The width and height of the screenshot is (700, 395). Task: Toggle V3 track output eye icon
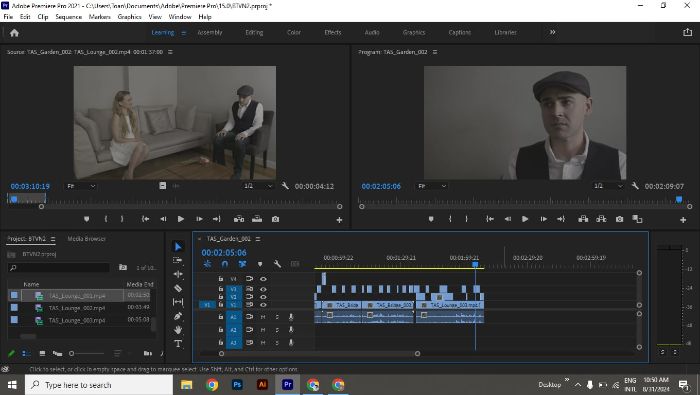263,289
